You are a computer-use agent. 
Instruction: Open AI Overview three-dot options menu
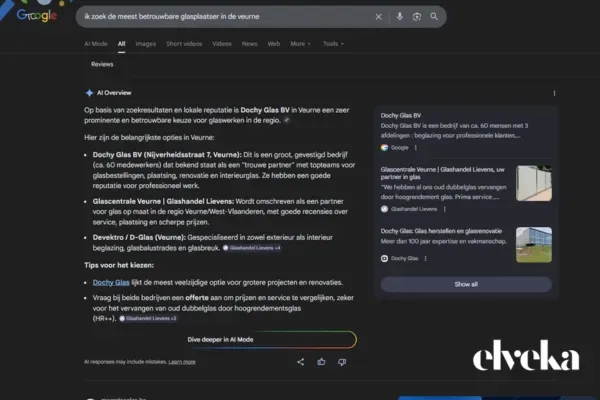pos(554,93)
